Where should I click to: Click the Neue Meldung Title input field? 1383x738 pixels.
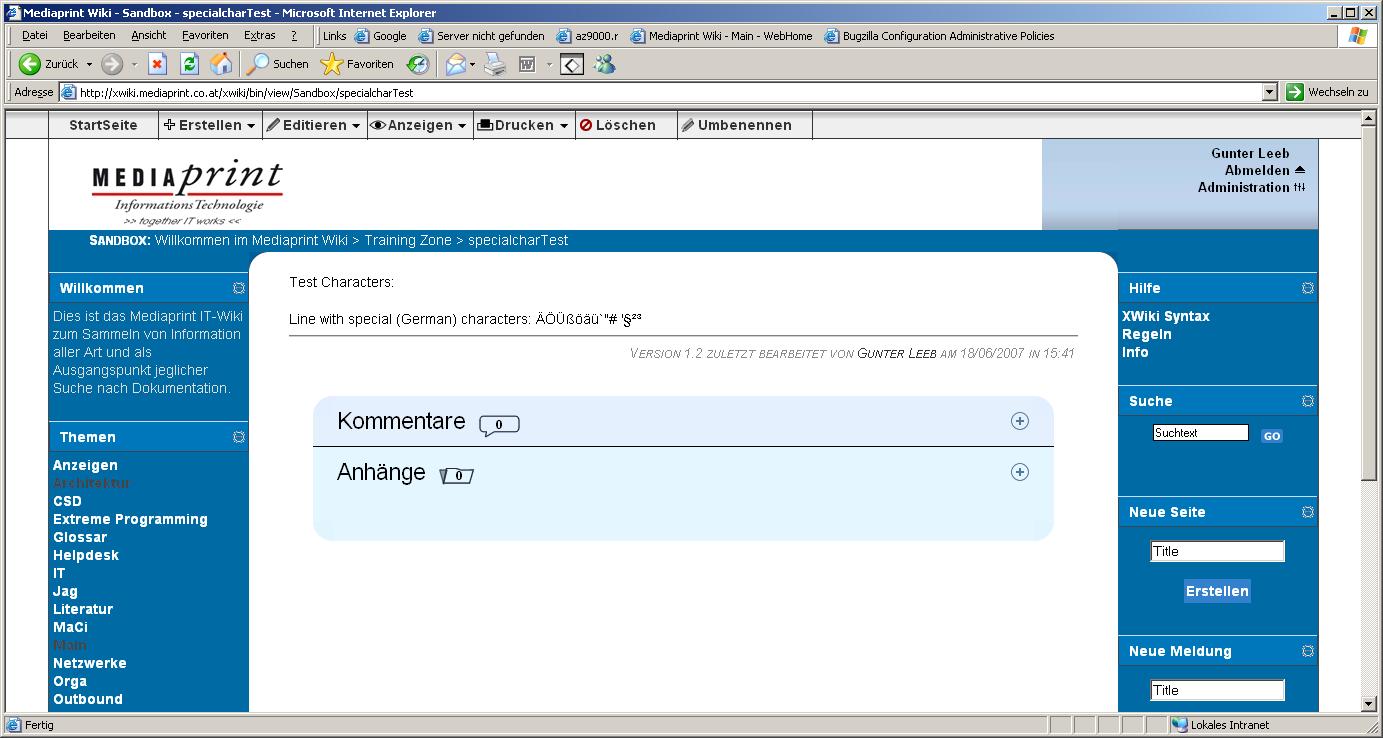[1218, 690]
